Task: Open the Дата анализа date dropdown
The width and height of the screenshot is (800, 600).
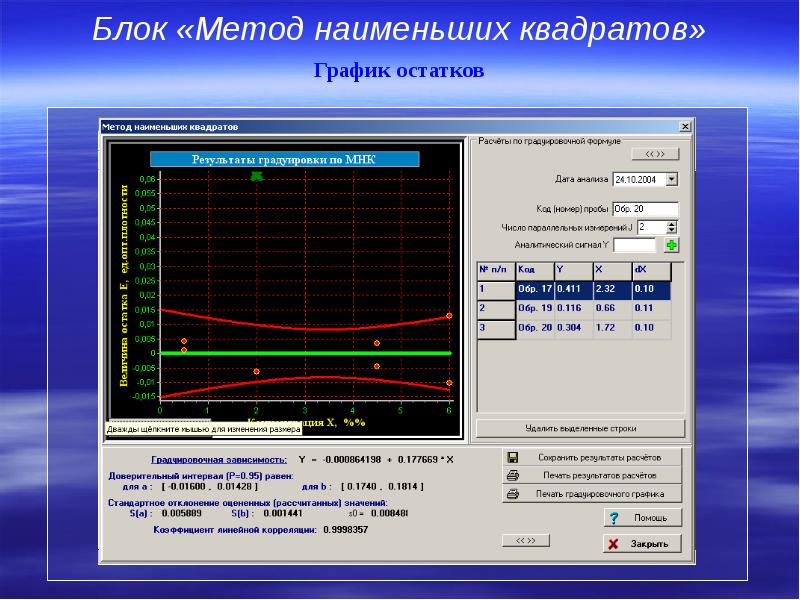Action: click(671, 179)
